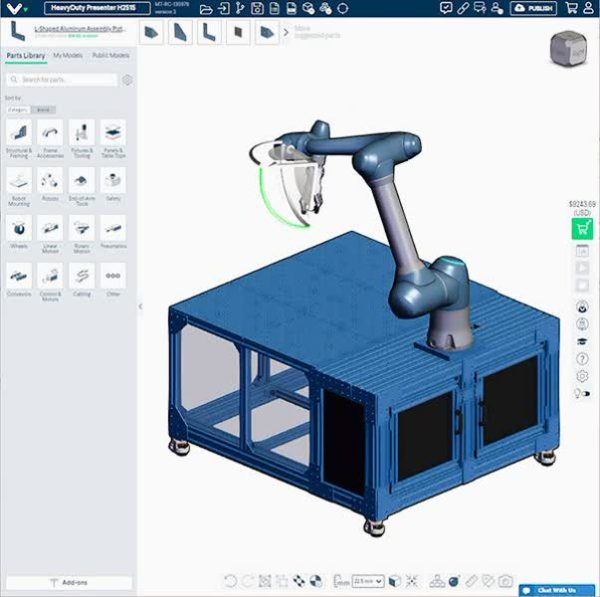The height and width of the screenshot is (597, 600).
Task: Click the import design icon
Action: point(223,8)
